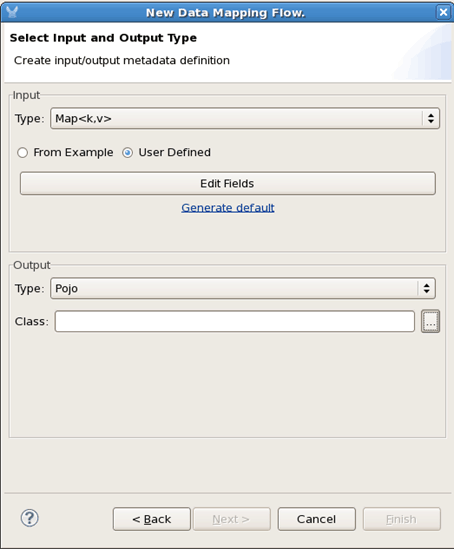Open the Output Type Pojo dropdown

click(243, 288)
